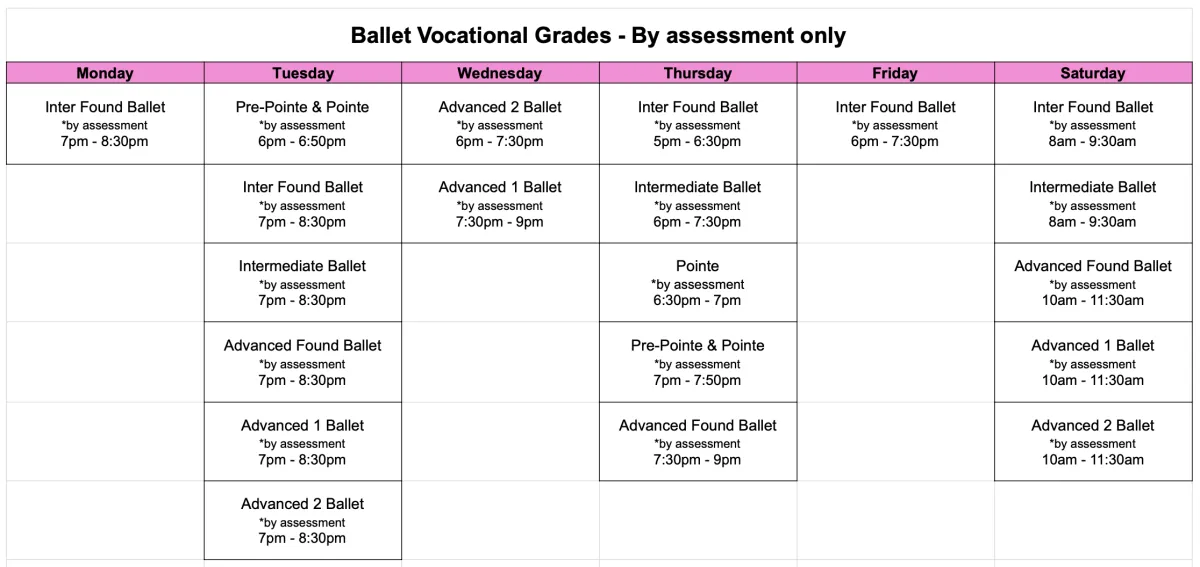
Task: Select Thursday's Pre-Pointe & Pointe 7pm cell
Action: click(x=698, y=362)
